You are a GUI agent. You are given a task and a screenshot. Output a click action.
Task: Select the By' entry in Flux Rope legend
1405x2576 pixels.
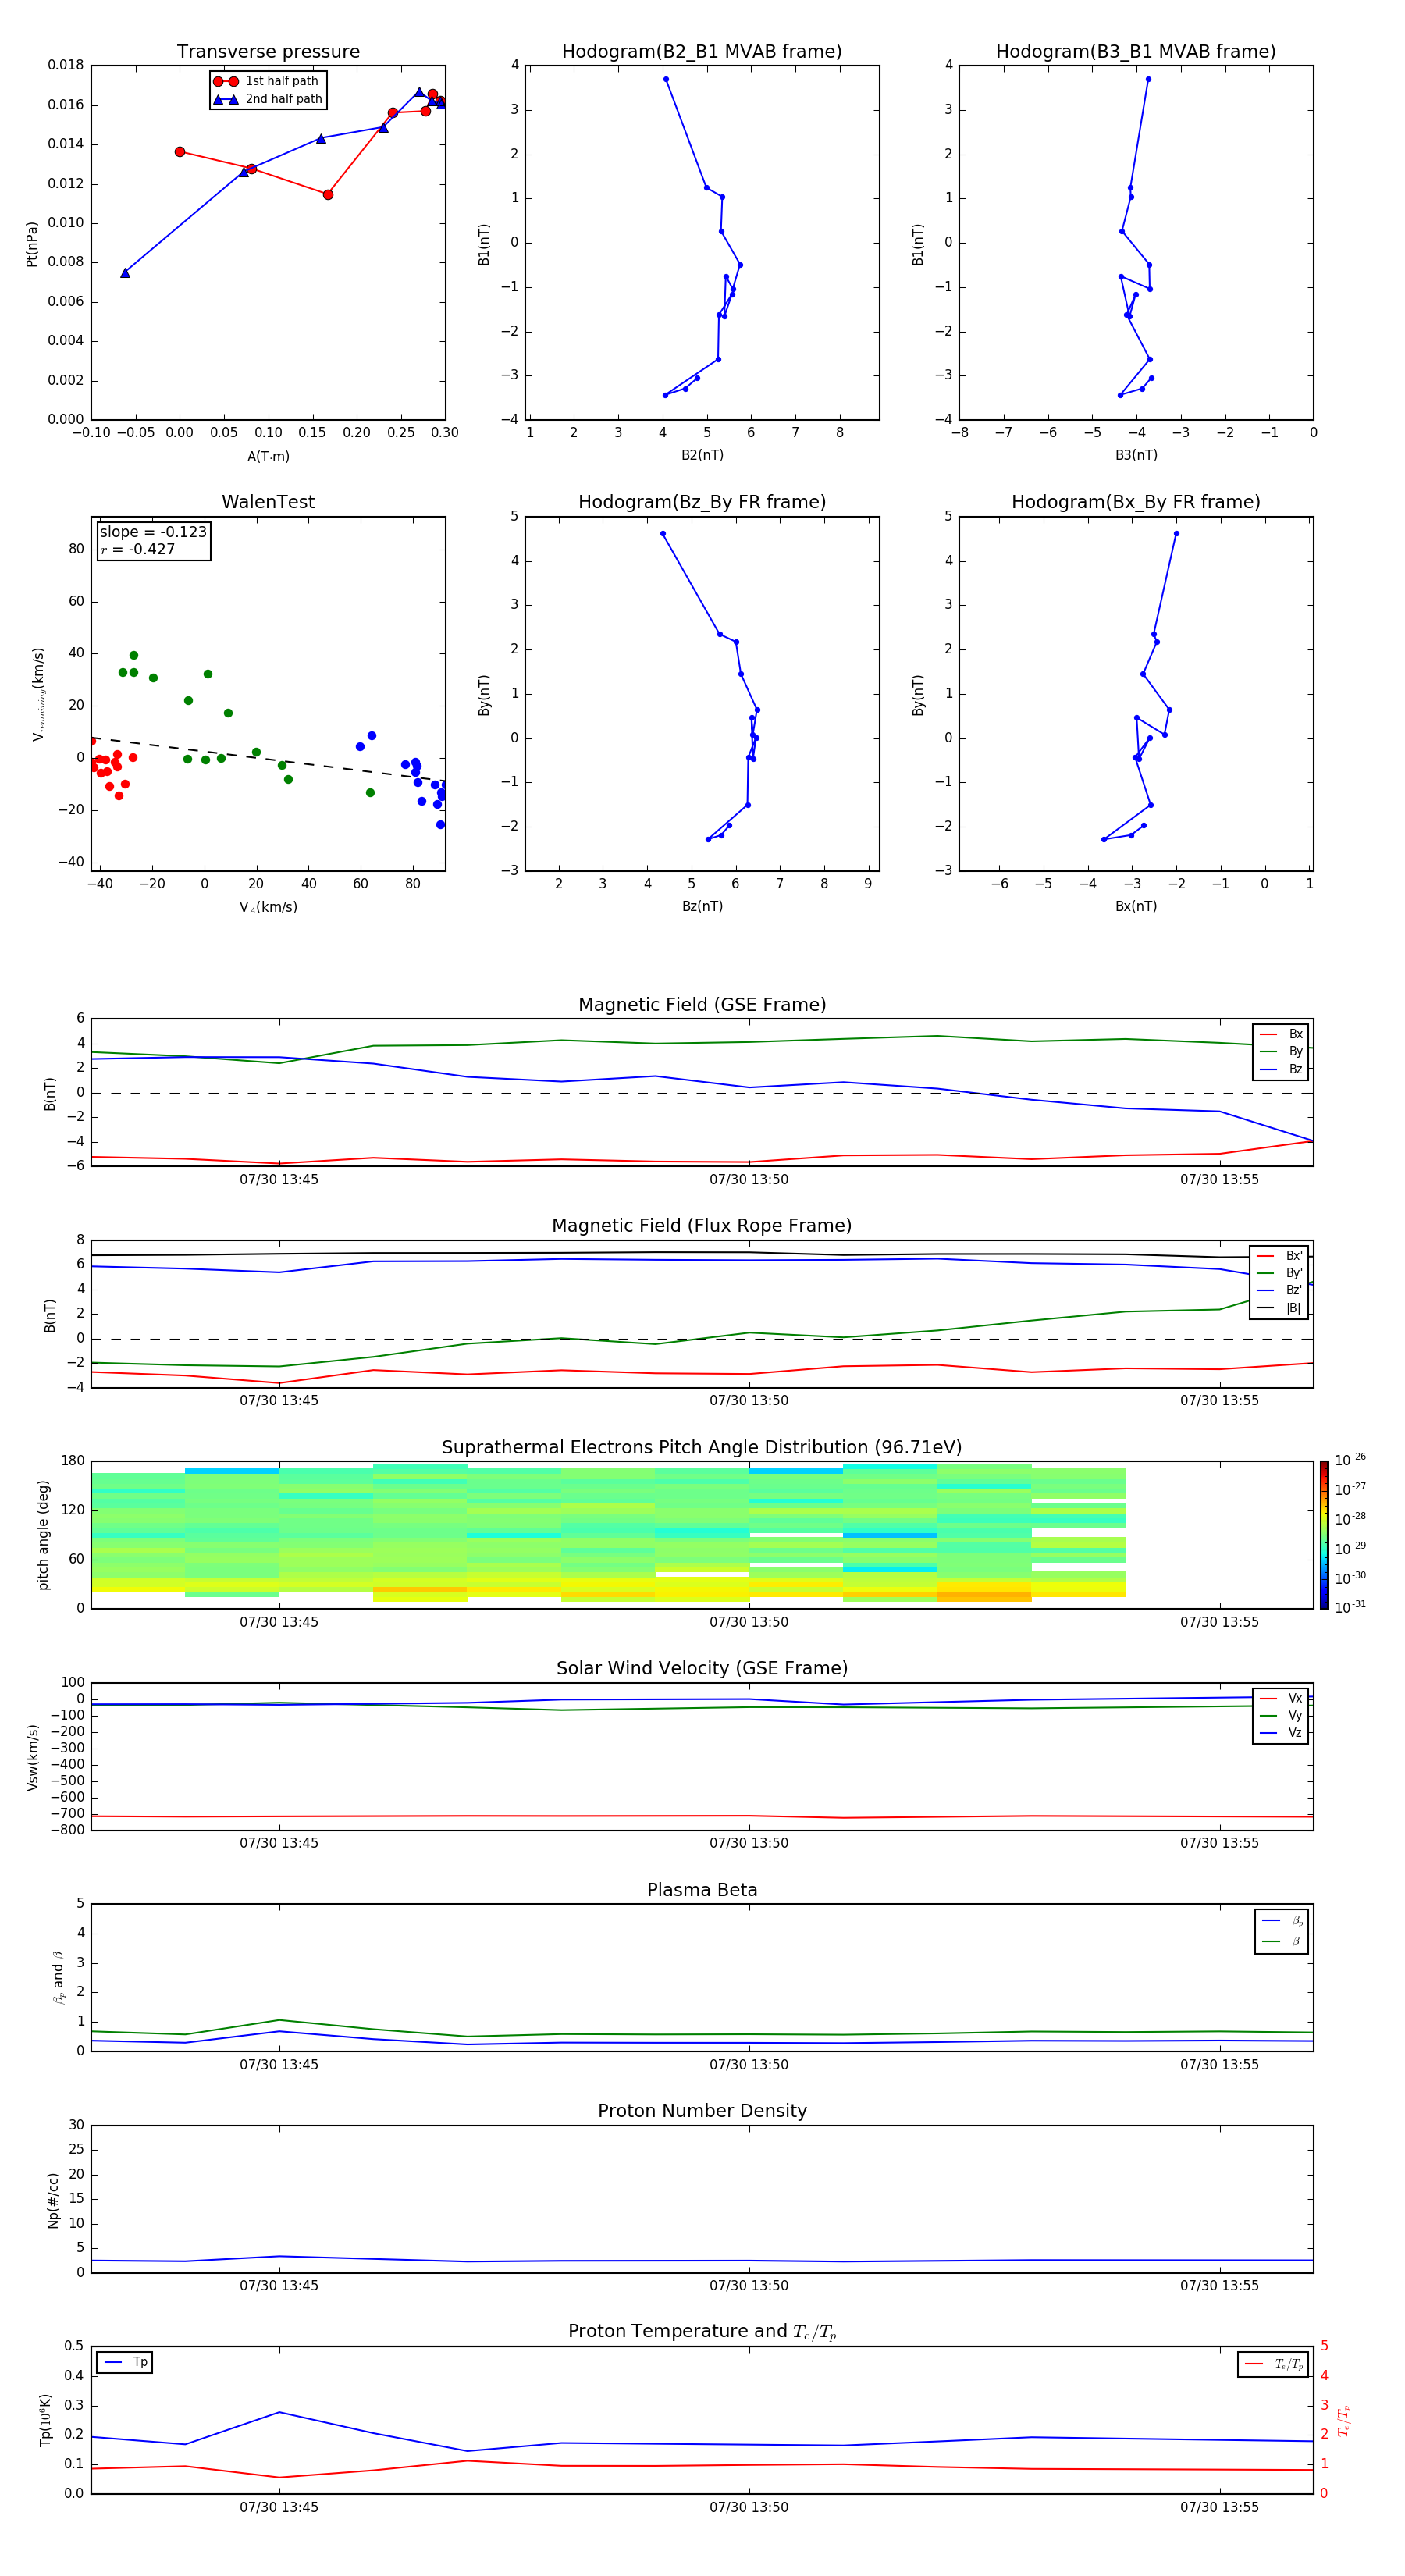[x=1280, y=1273]
